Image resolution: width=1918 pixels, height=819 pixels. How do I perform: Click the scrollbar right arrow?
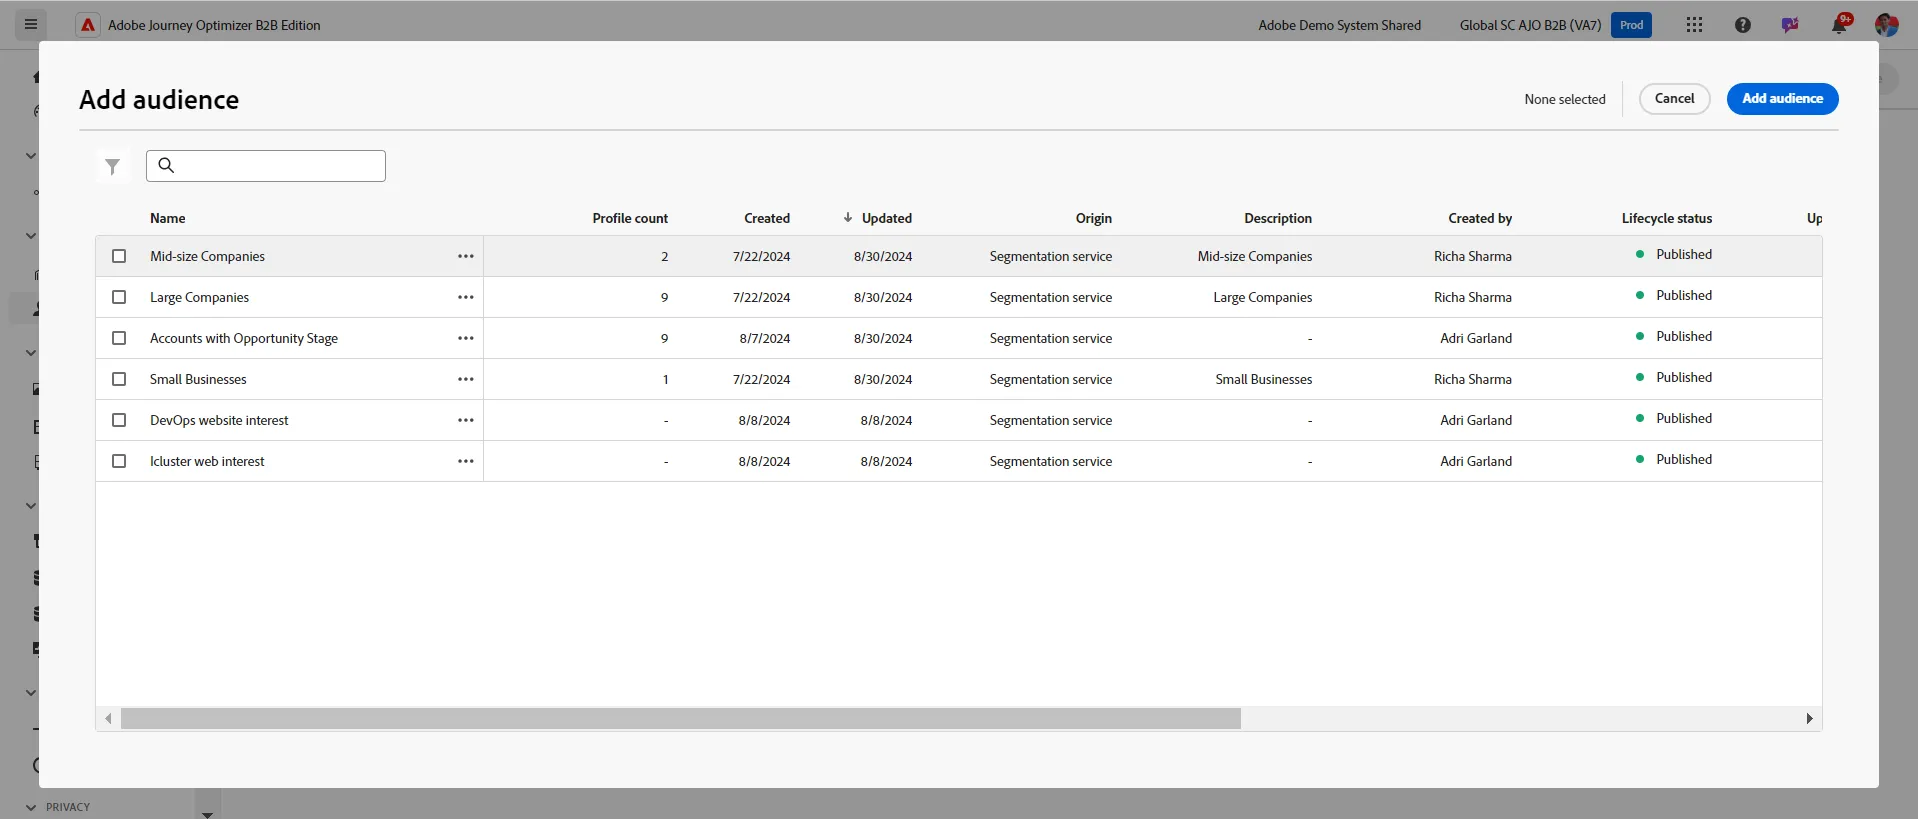click(x=1809, y=719)
